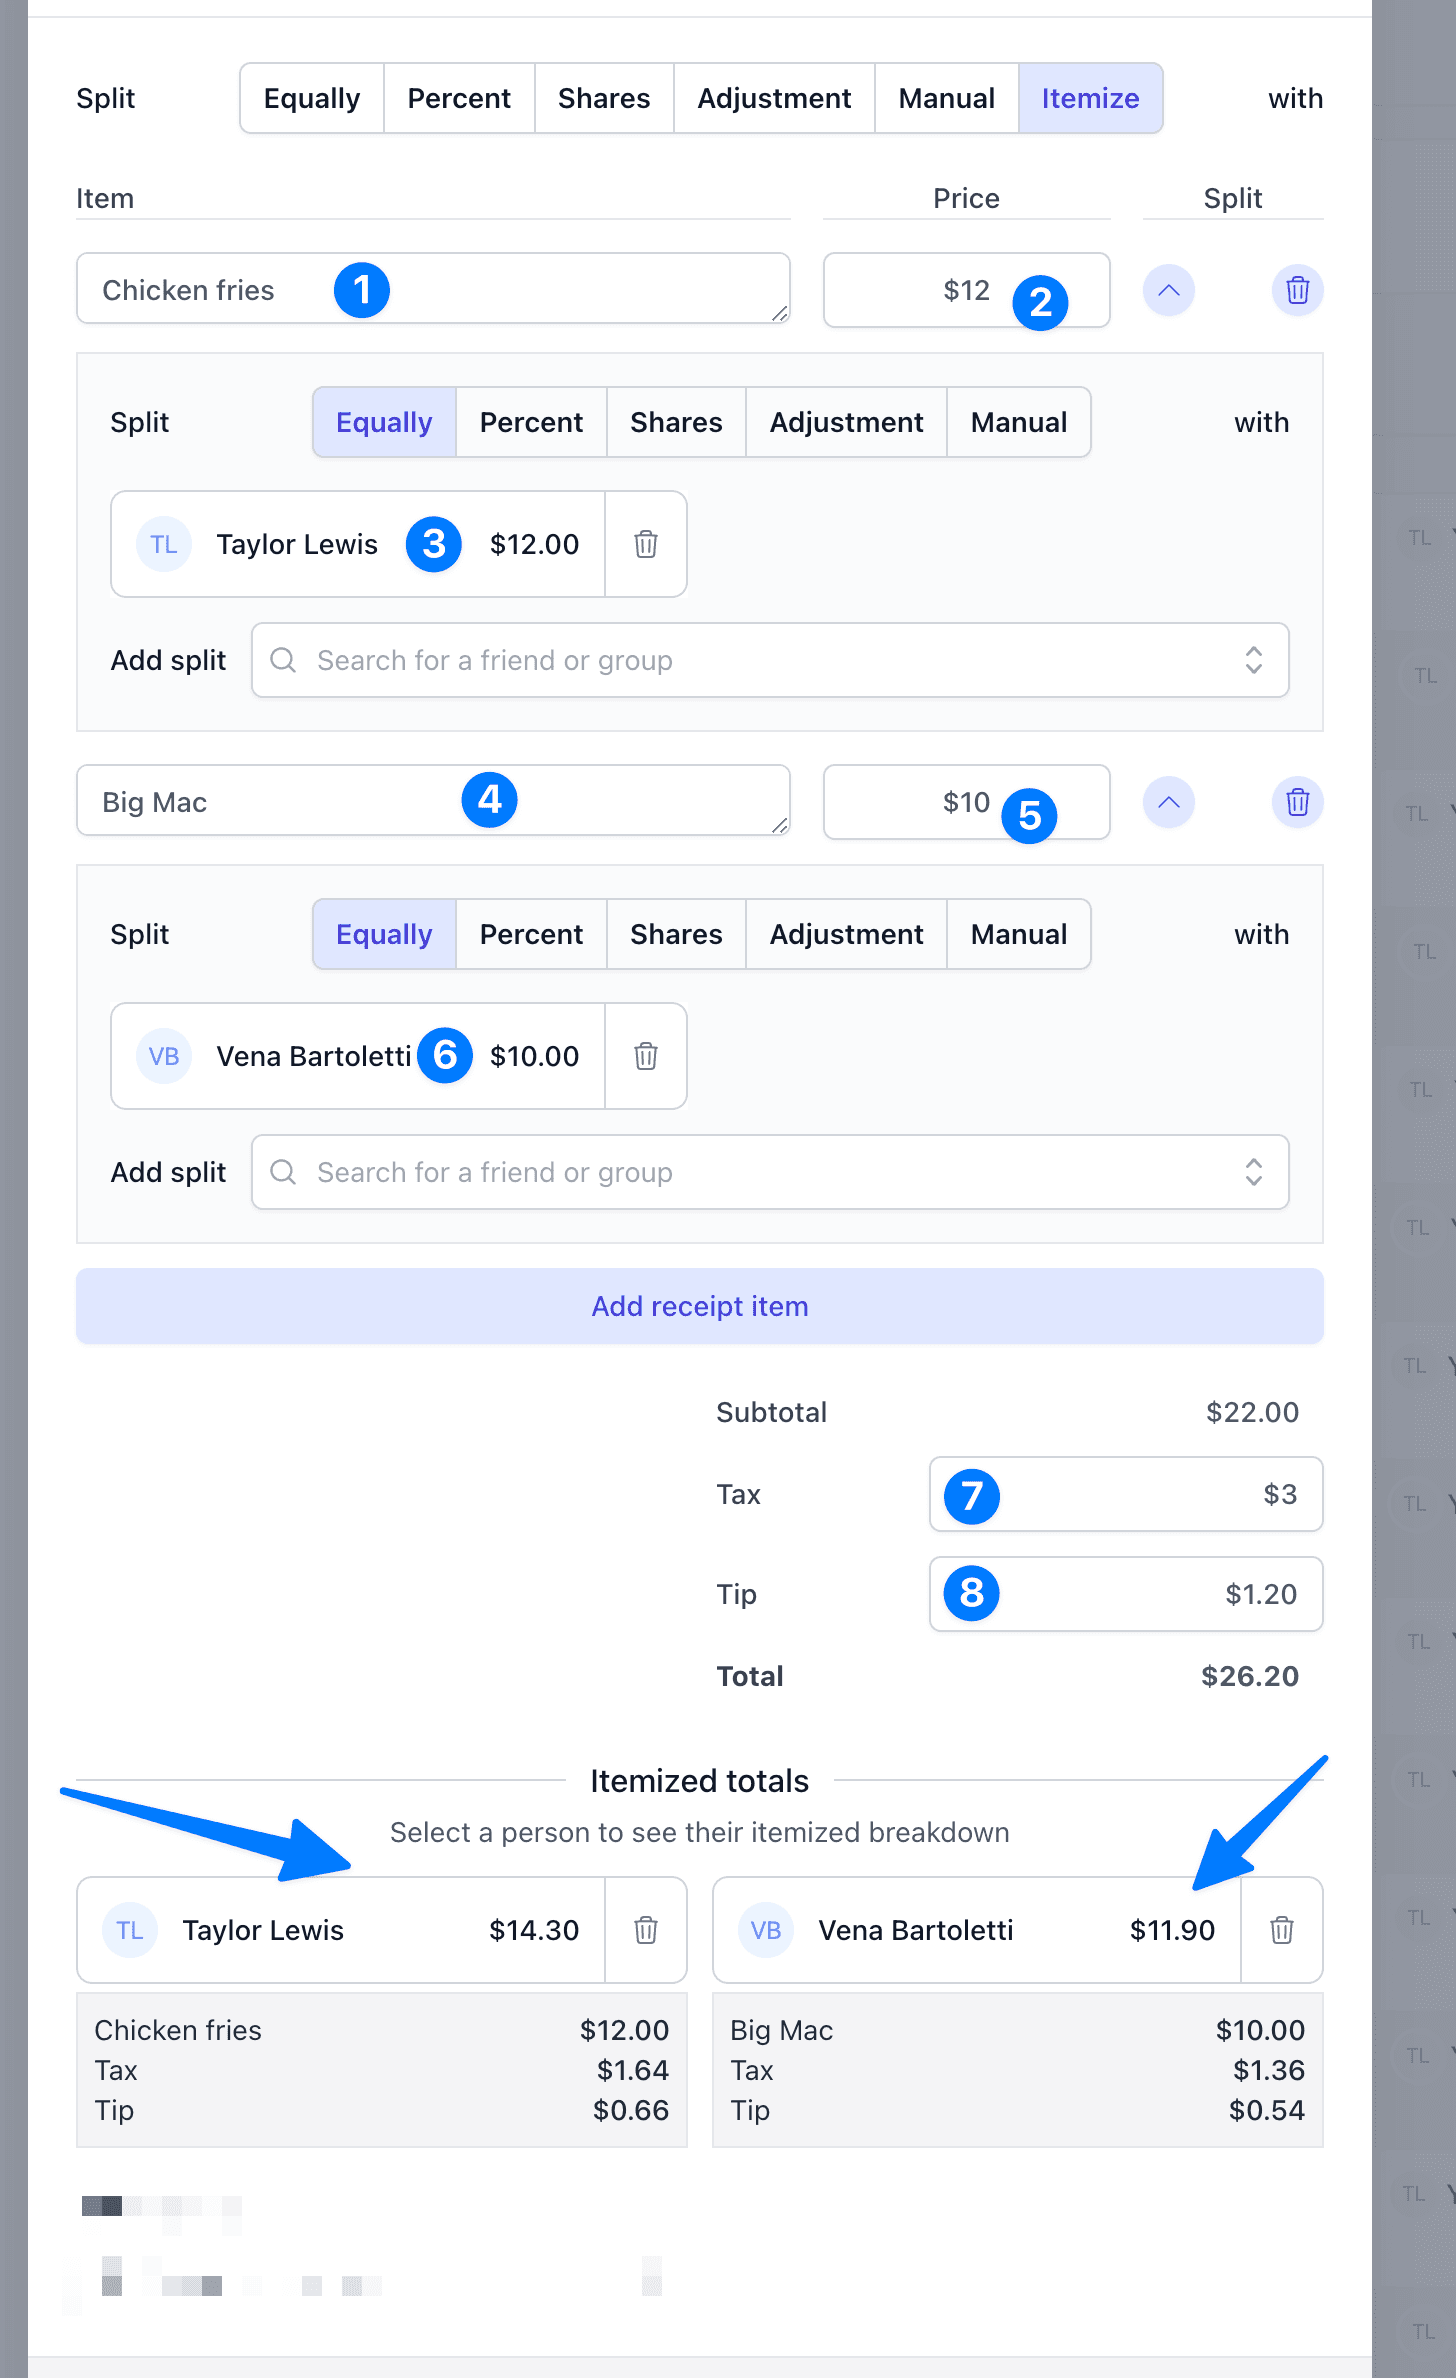Collapse the Big Mac item details
Screen dimensions: 1456x2378
1168,802
